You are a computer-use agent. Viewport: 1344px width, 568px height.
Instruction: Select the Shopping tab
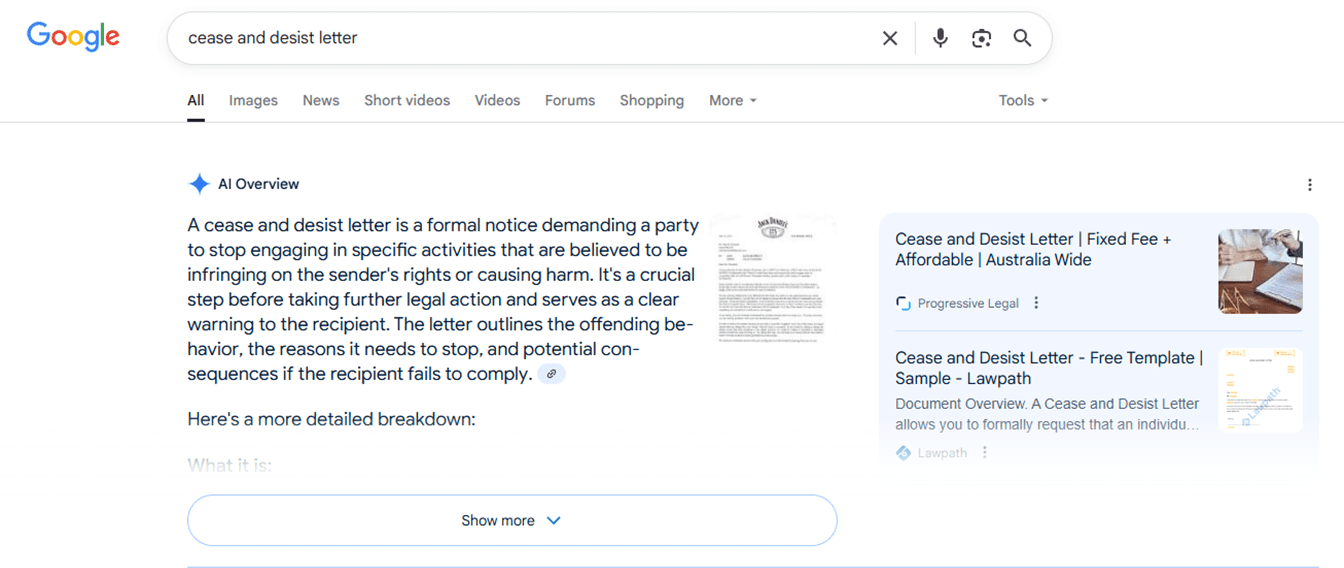pos(651,100)
